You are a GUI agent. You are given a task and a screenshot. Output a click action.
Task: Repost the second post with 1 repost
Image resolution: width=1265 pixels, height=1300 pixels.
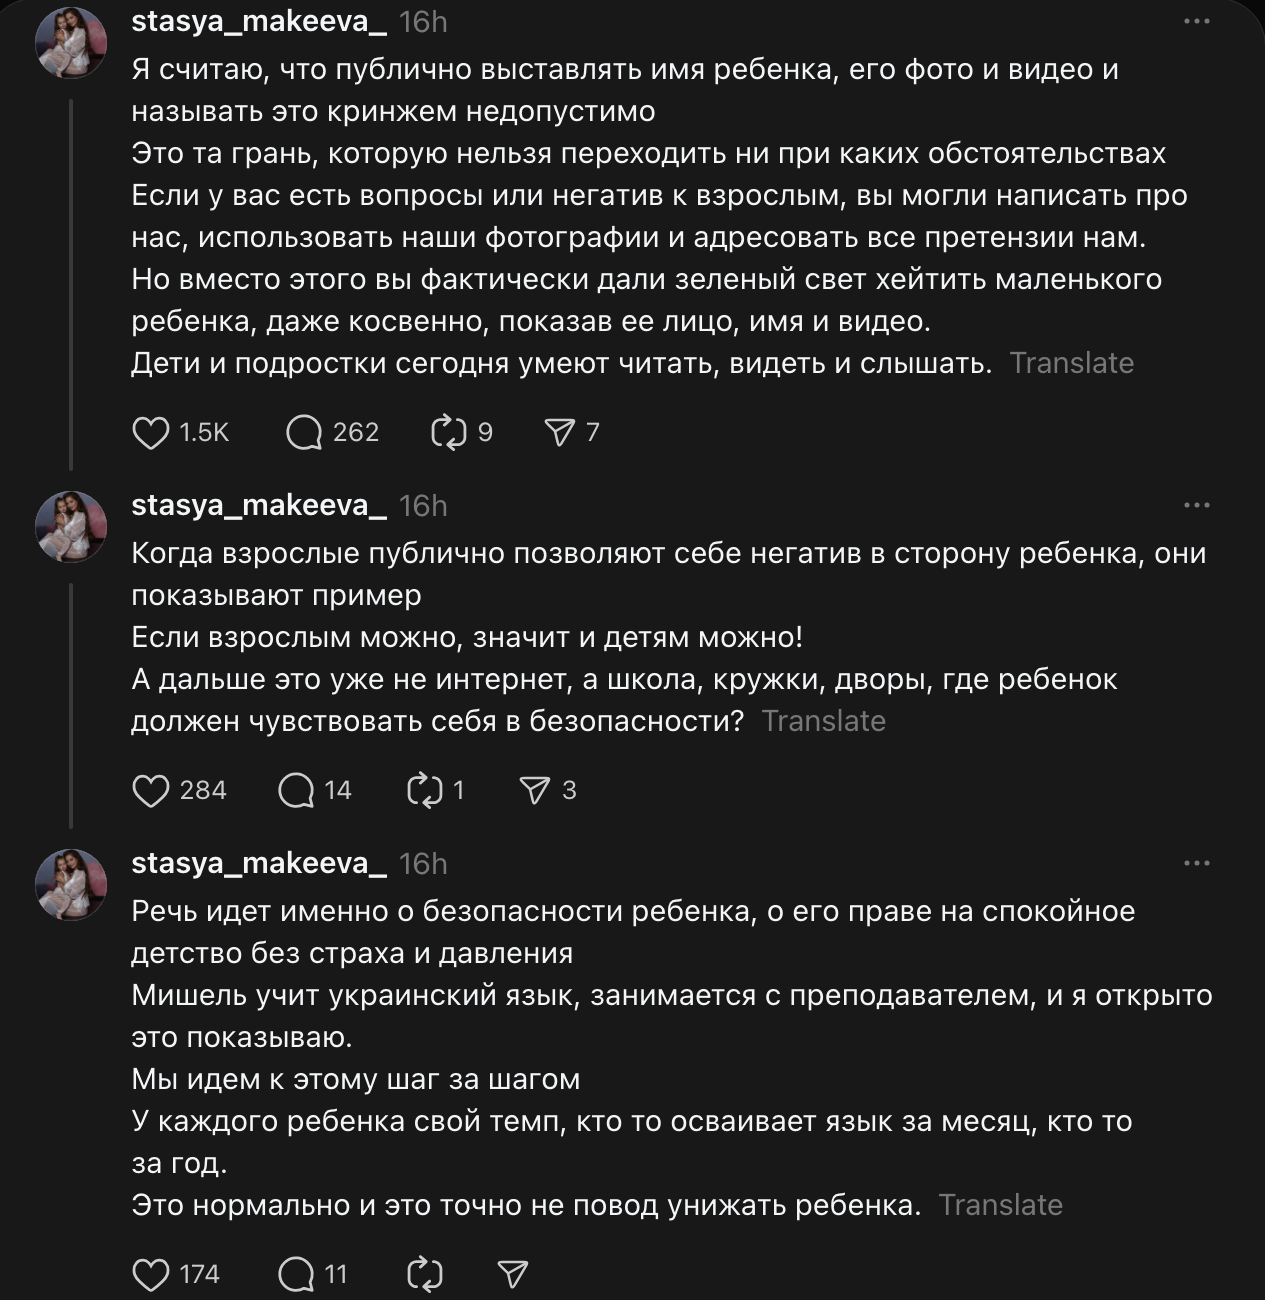pyautogui.click(x=425, y=791)
